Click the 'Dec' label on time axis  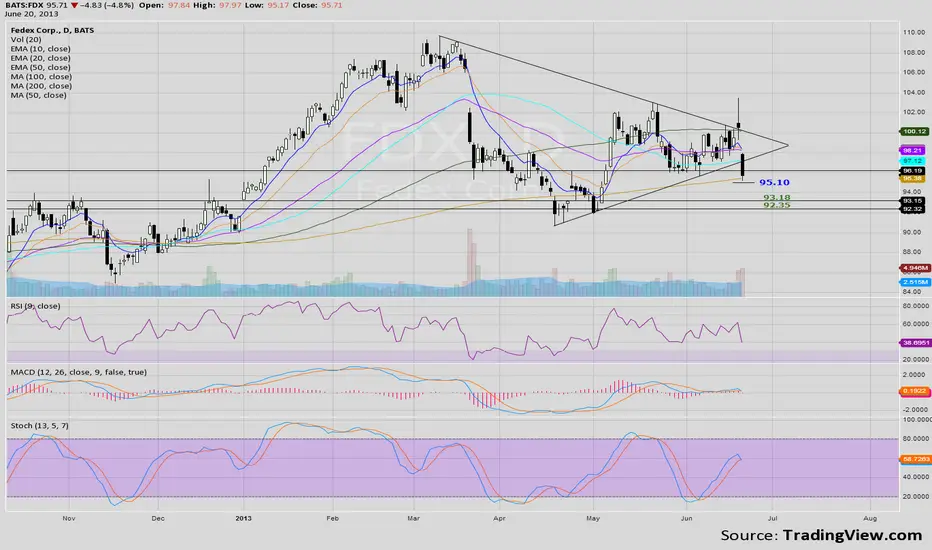tap(158, 518)
